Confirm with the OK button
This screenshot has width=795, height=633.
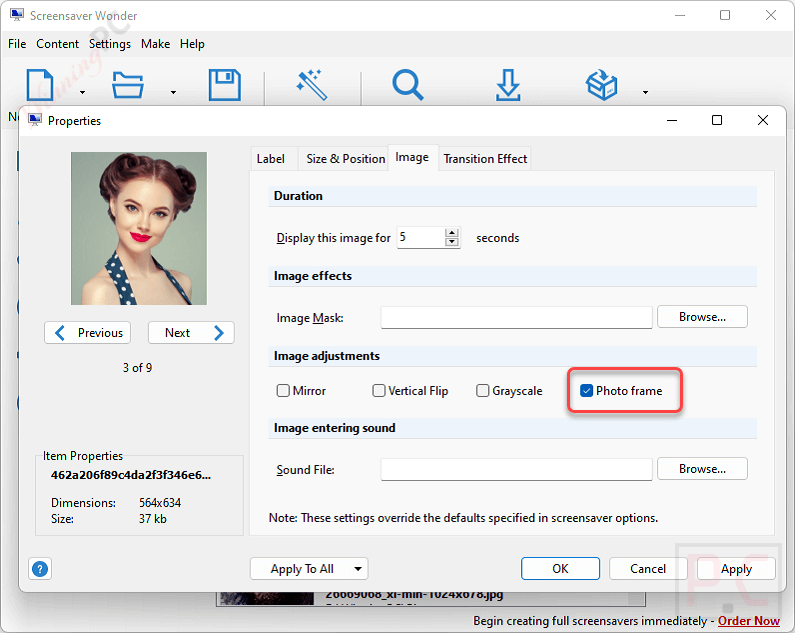(x=560, y=569)
